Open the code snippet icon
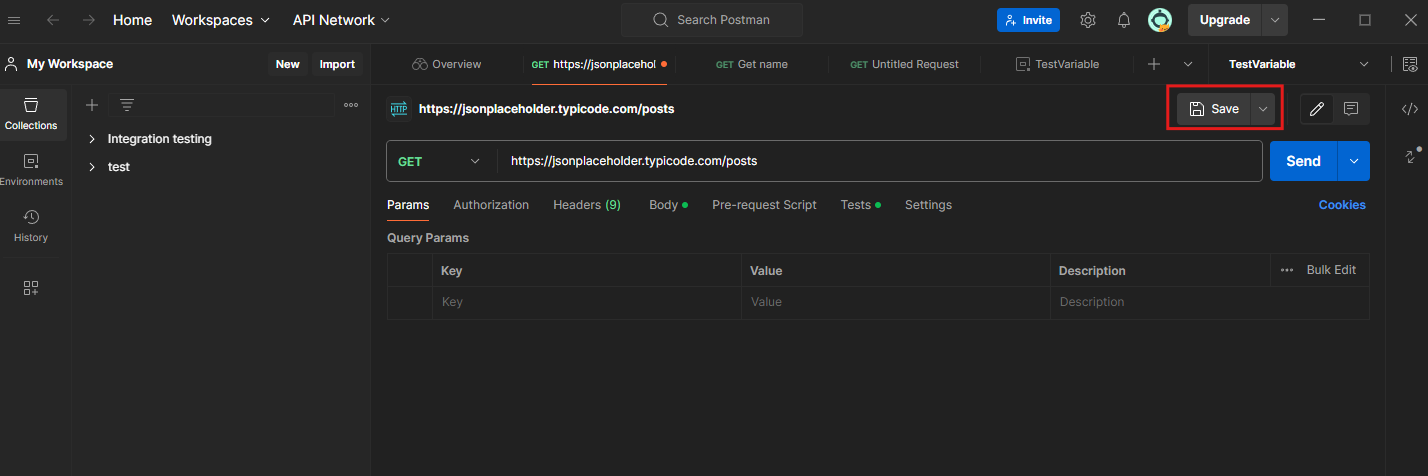The height and width of the screenshot is (476, 1428). pos(1410,109)
